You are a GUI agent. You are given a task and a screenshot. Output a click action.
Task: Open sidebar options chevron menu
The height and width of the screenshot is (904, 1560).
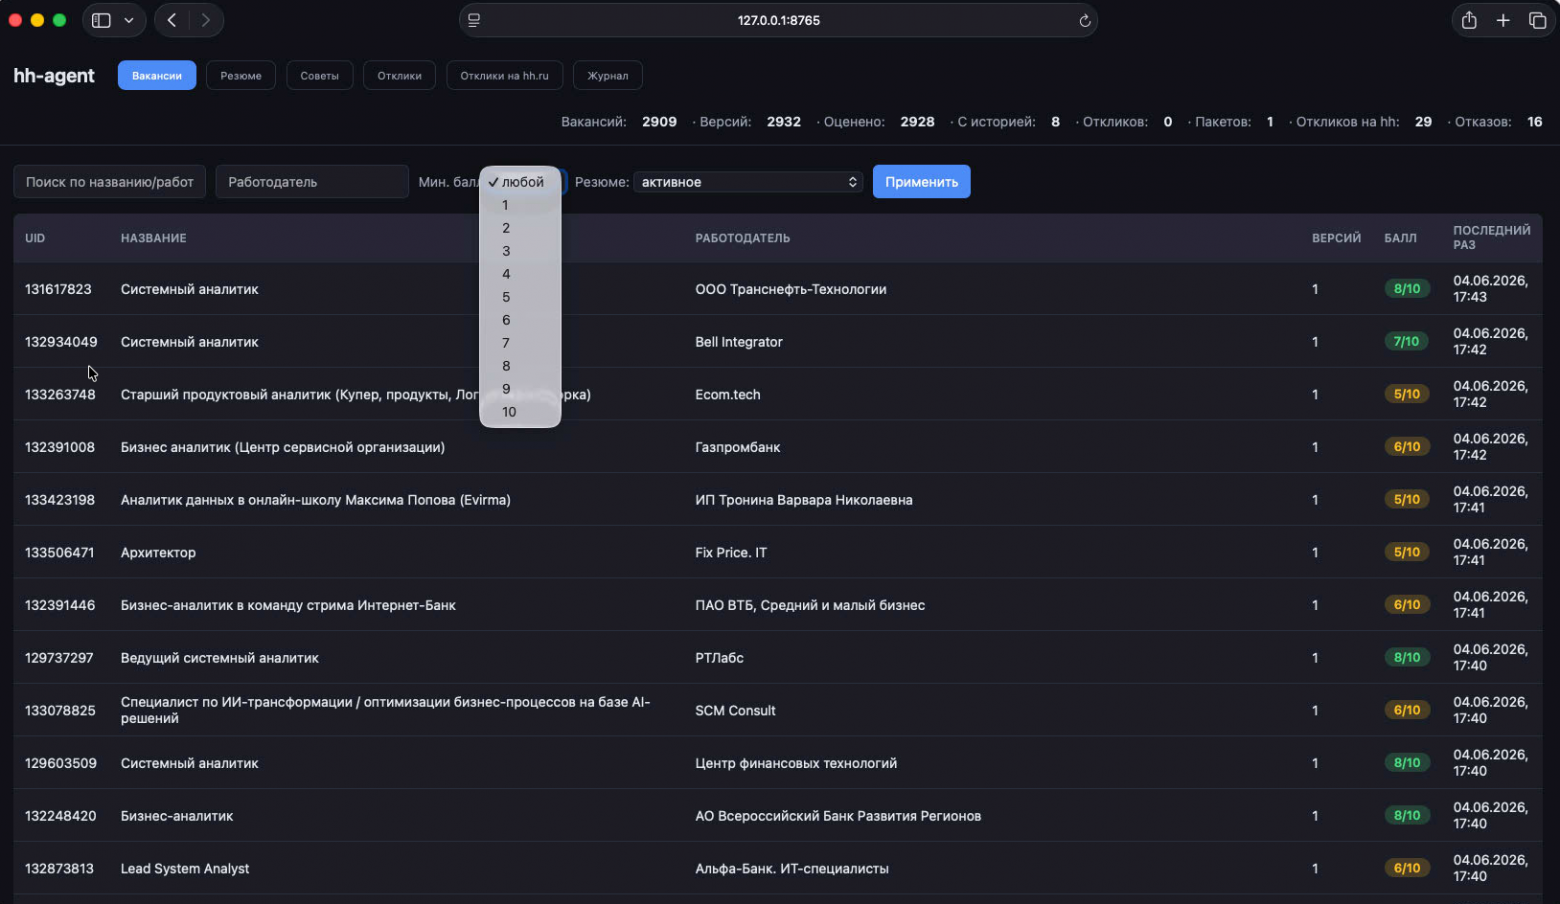129,20
